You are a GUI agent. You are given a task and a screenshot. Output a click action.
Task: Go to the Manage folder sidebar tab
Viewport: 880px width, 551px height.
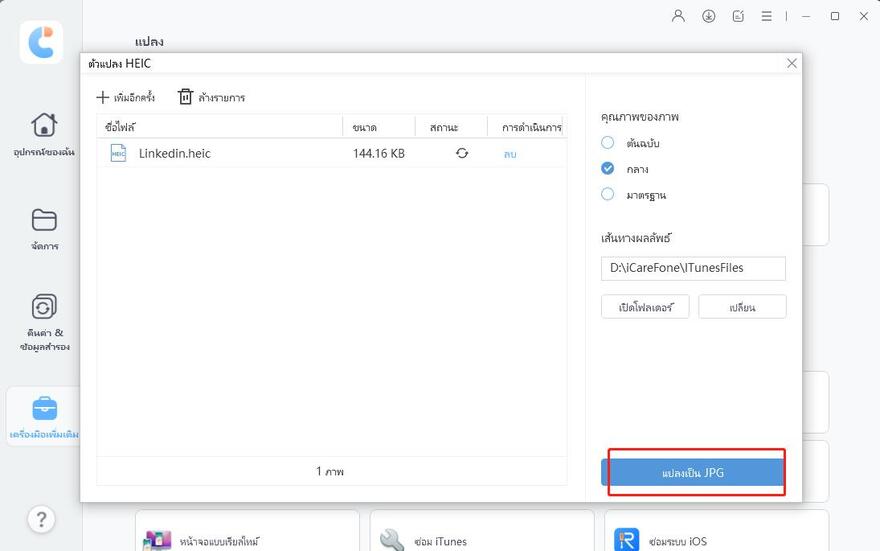pos(44,229)
